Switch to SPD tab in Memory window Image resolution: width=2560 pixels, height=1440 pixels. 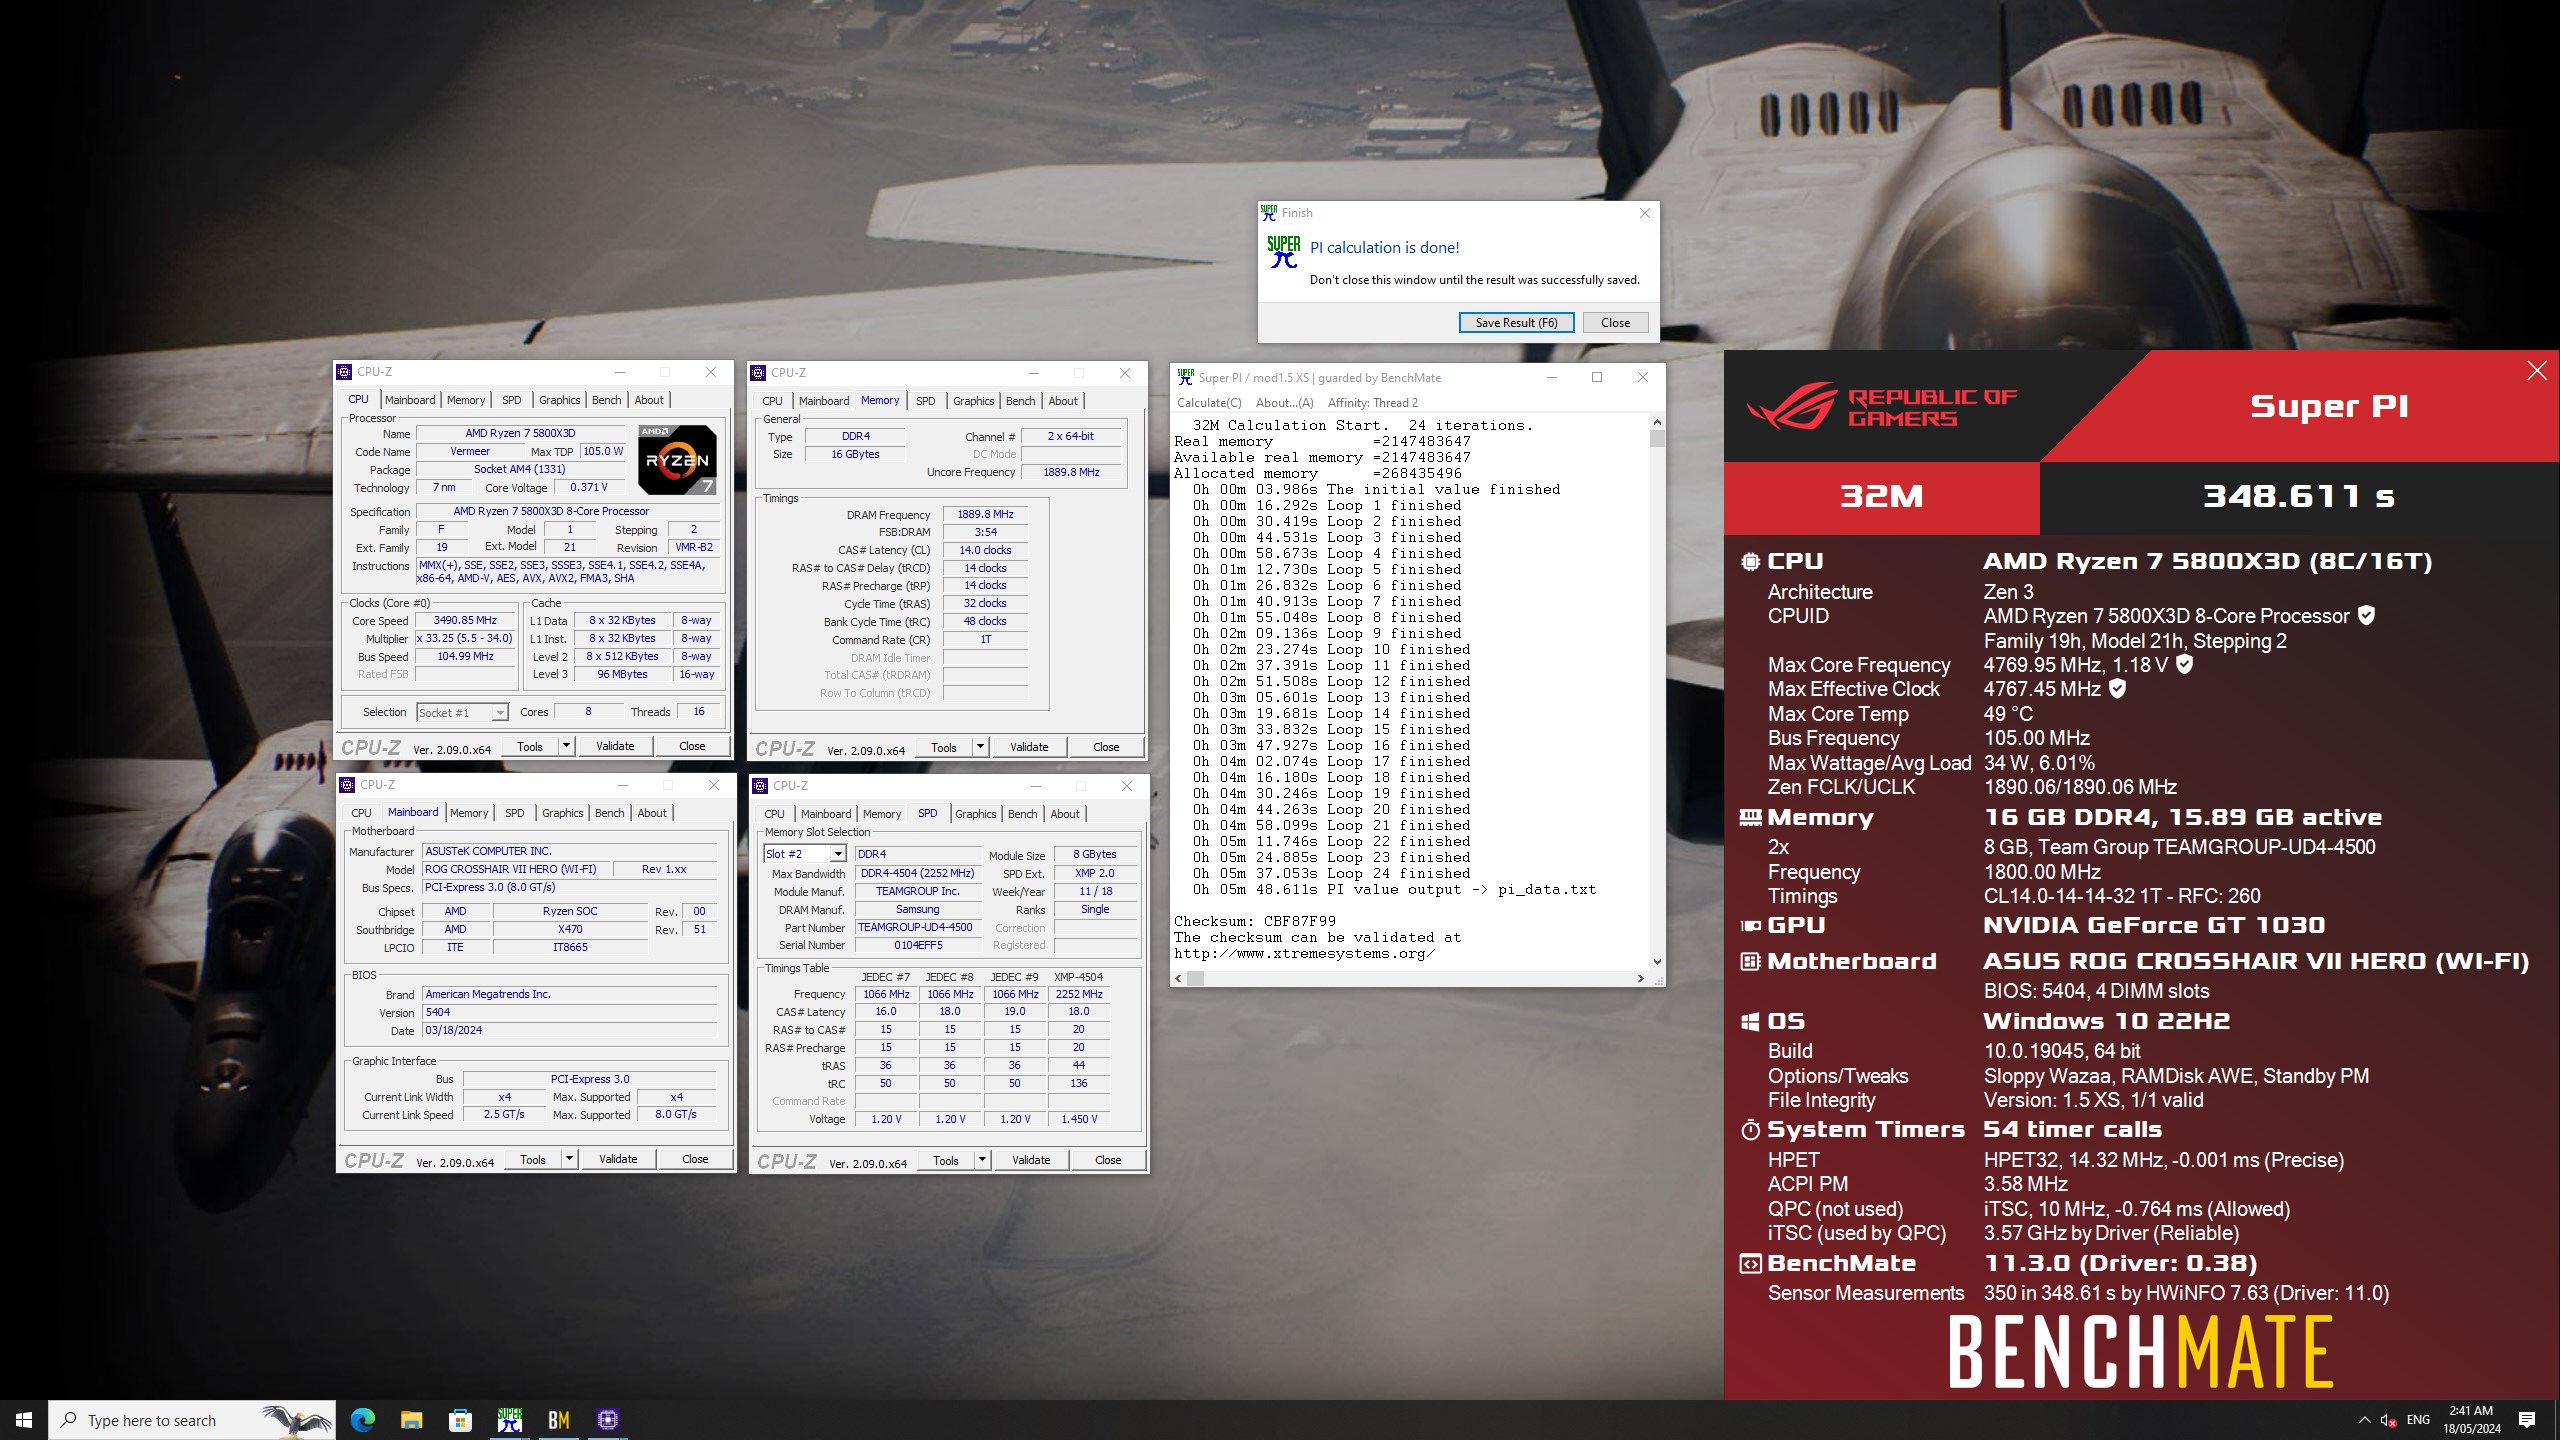(x=926, y=401)
